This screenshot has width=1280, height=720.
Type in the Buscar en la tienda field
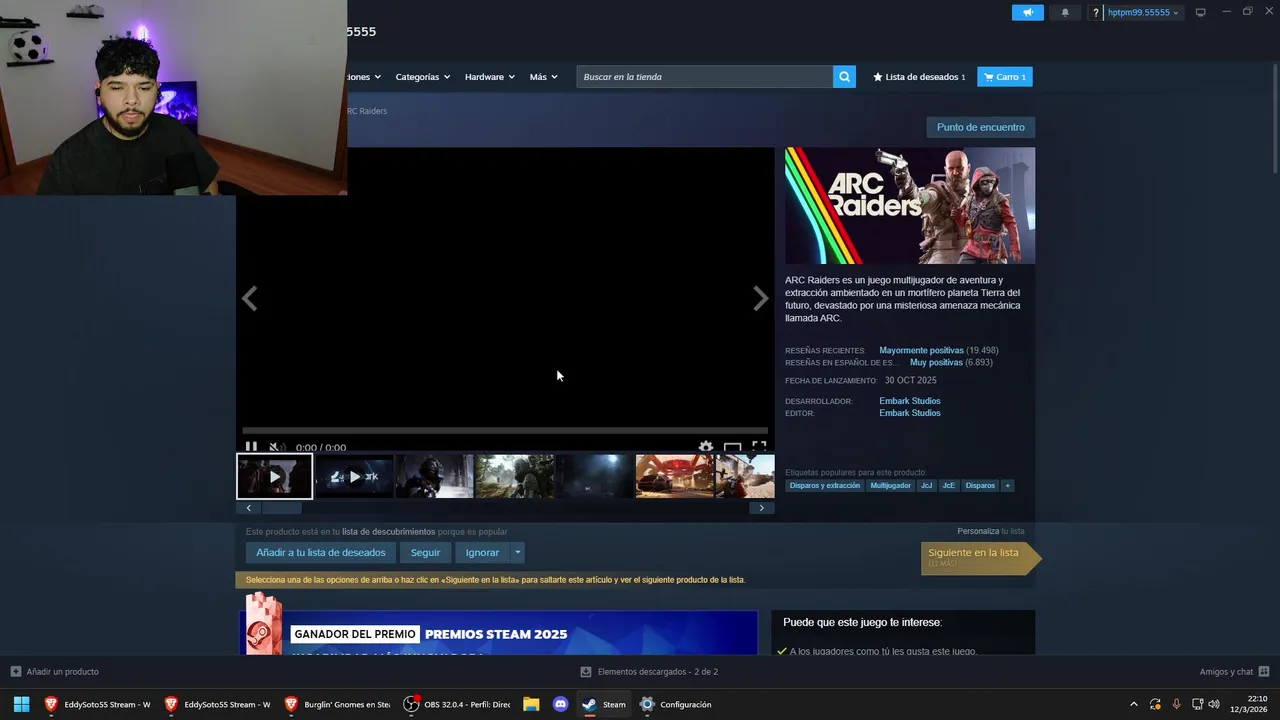[x=705, y=77]
